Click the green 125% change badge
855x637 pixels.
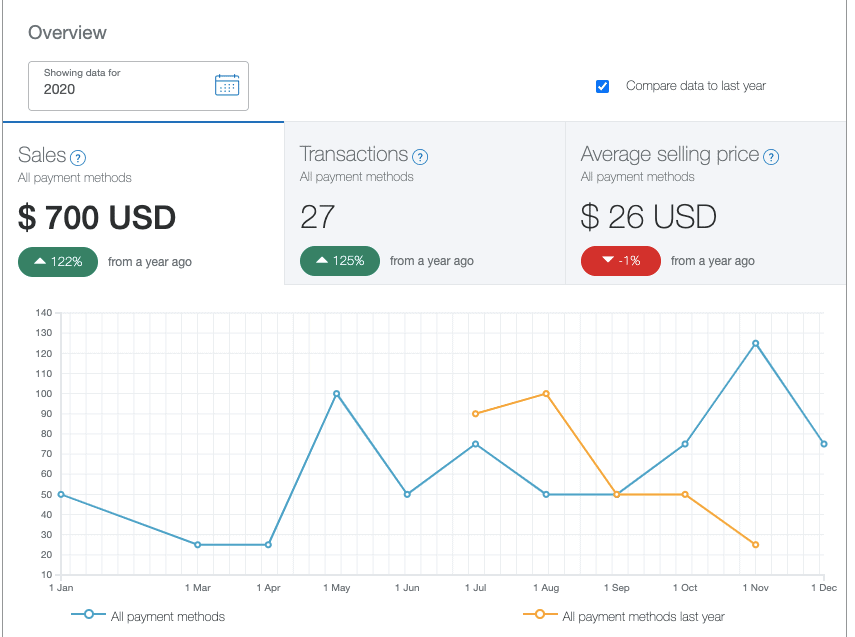[x=340, y=261]
